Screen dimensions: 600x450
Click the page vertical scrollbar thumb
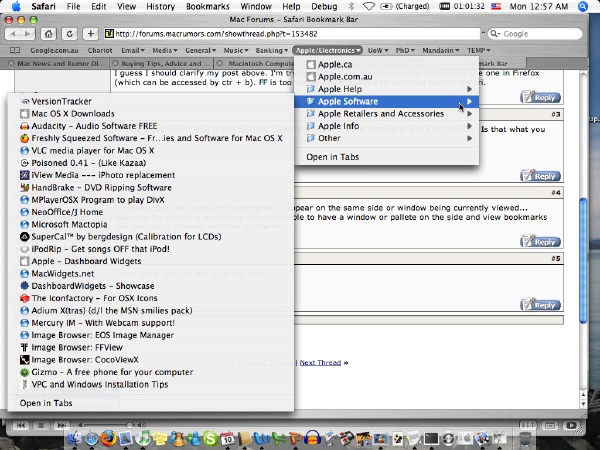(583, 260)
